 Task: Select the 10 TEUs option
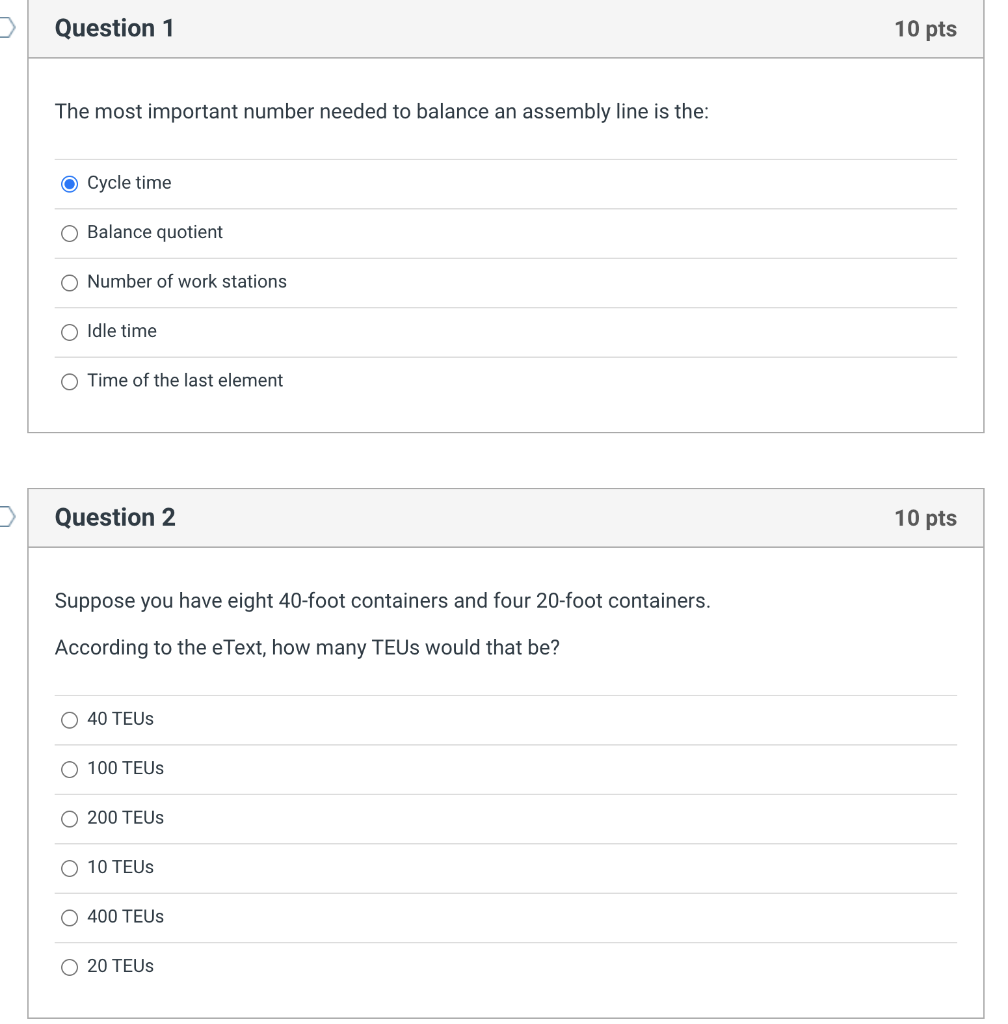point(69,868)
